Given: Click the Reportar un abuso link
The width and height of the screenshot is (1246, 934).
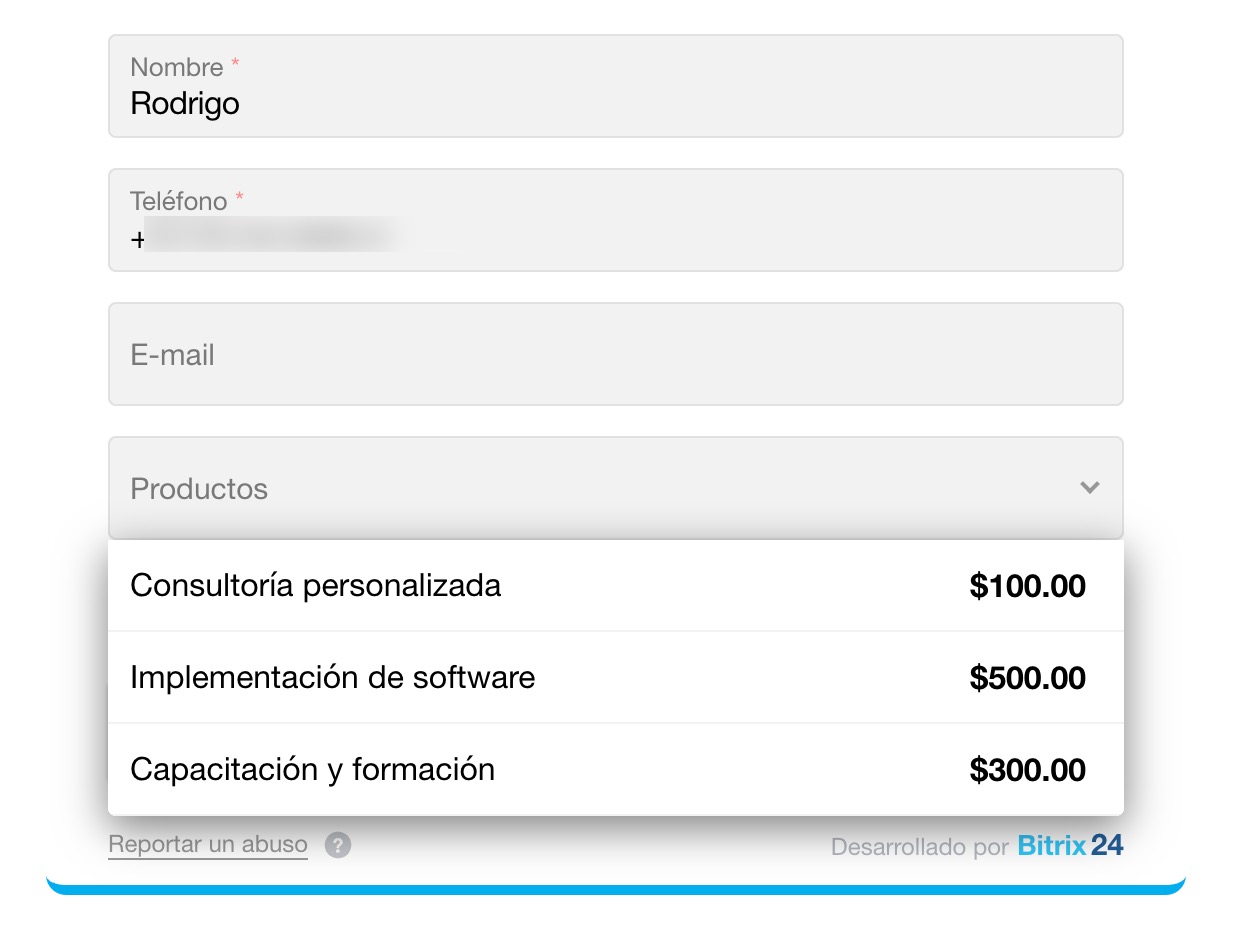Looking at the screenshot, I should pos(208,844).
